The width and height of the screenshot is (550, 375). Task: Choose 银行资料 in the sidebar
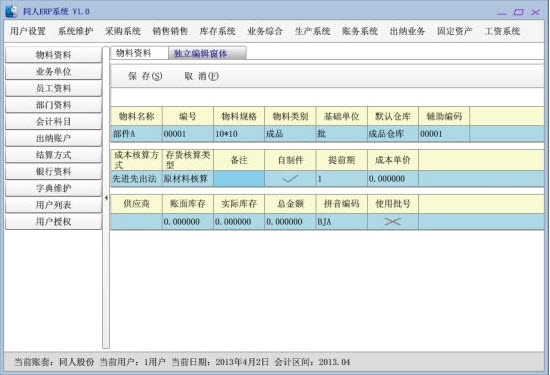pos(53,172)
